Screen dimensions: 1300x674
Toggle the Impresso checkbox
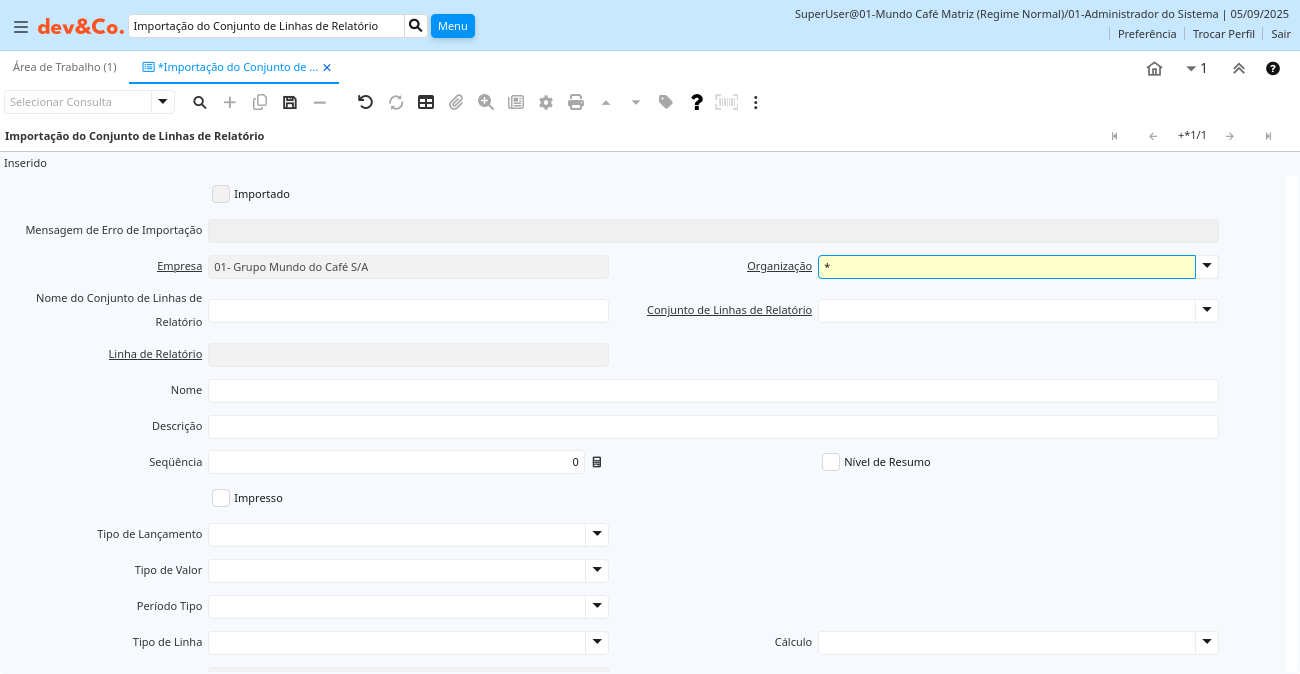221,498
